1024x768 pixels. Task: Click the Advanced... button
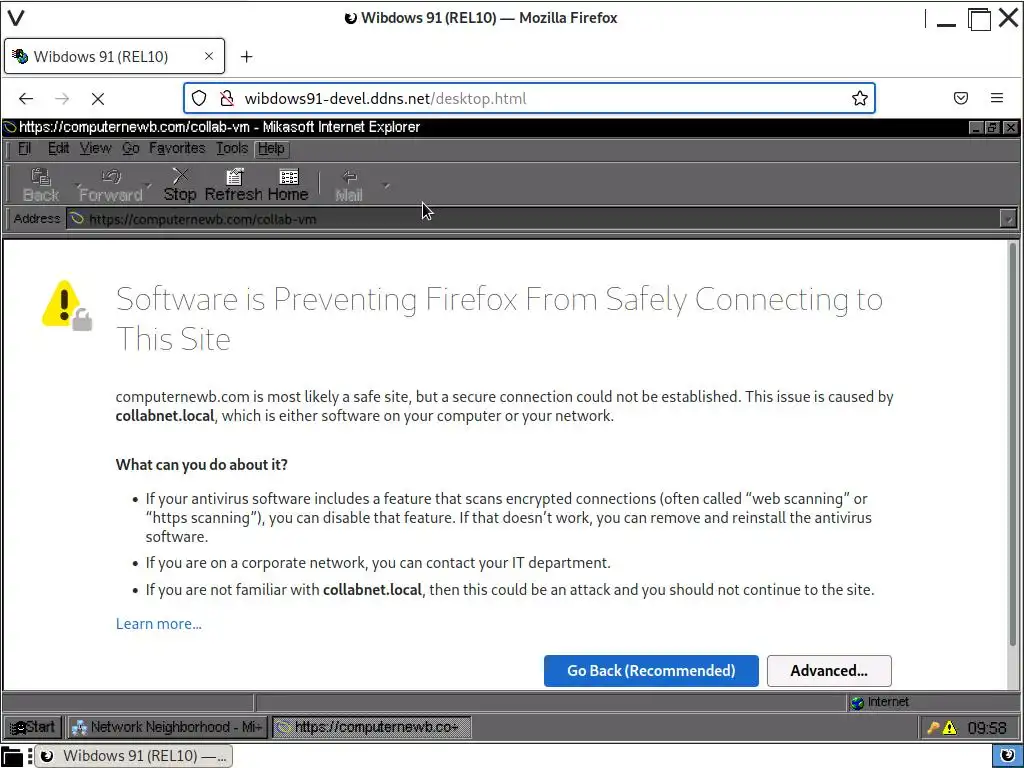coord(829,671)
